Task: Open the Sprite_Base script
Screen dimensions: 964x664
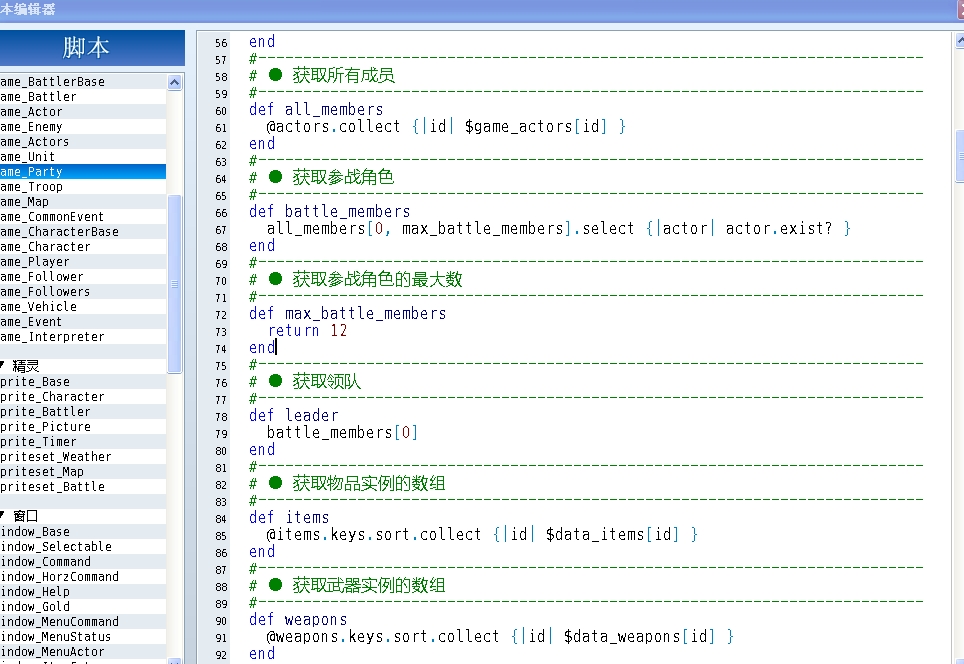Action: (83, 382)
